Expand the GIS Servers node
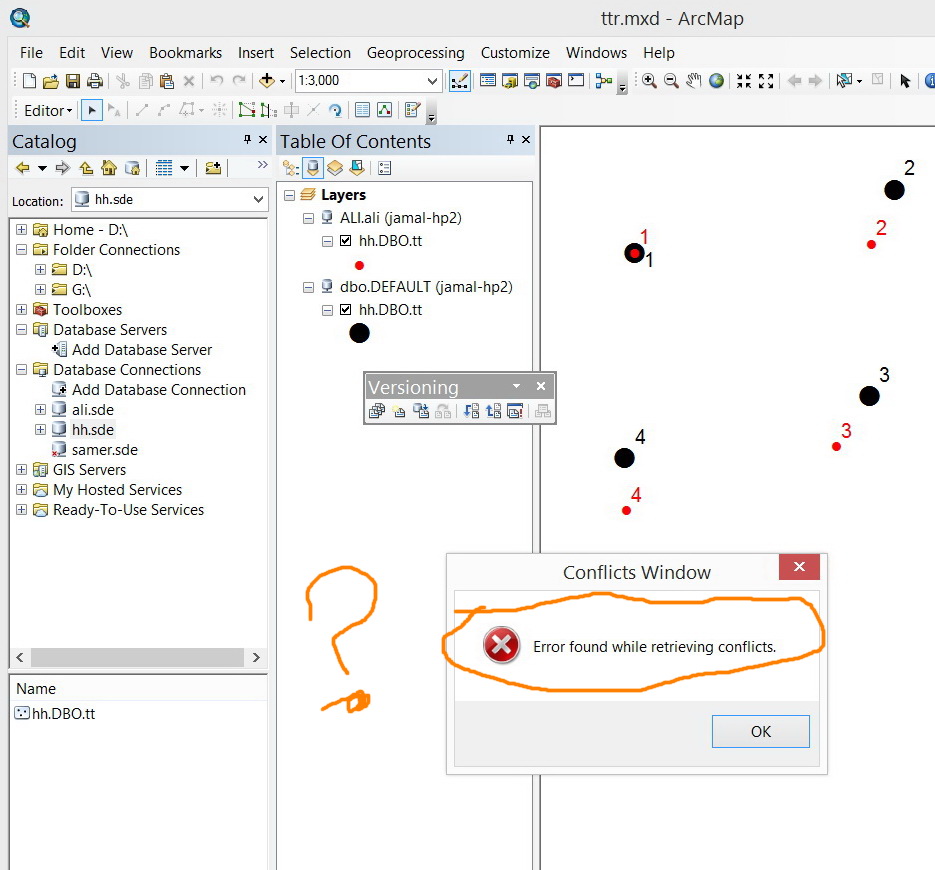This screenshot has height=870, width=935. pos(21,469)
